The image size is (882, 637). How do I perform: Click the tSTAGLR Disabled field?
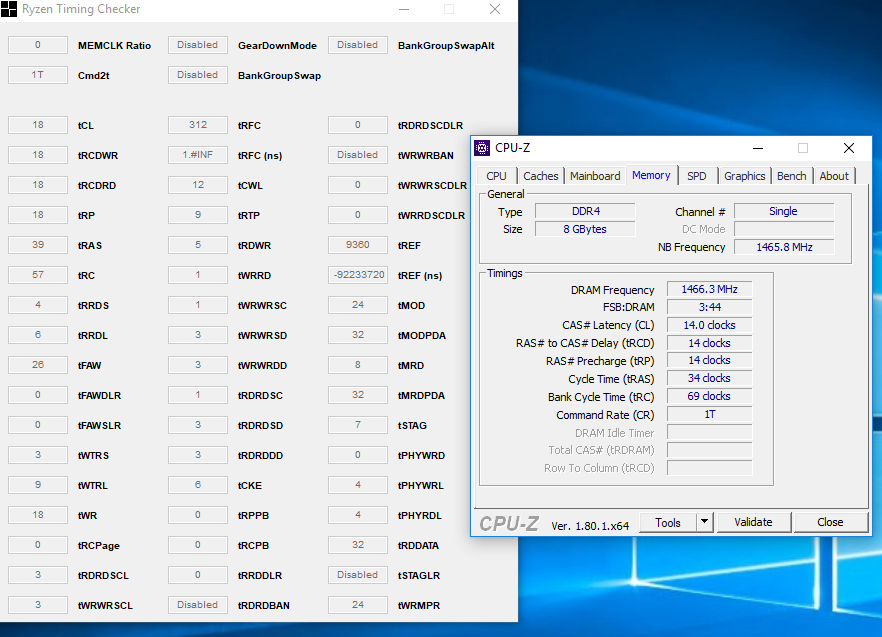[358, 575]
